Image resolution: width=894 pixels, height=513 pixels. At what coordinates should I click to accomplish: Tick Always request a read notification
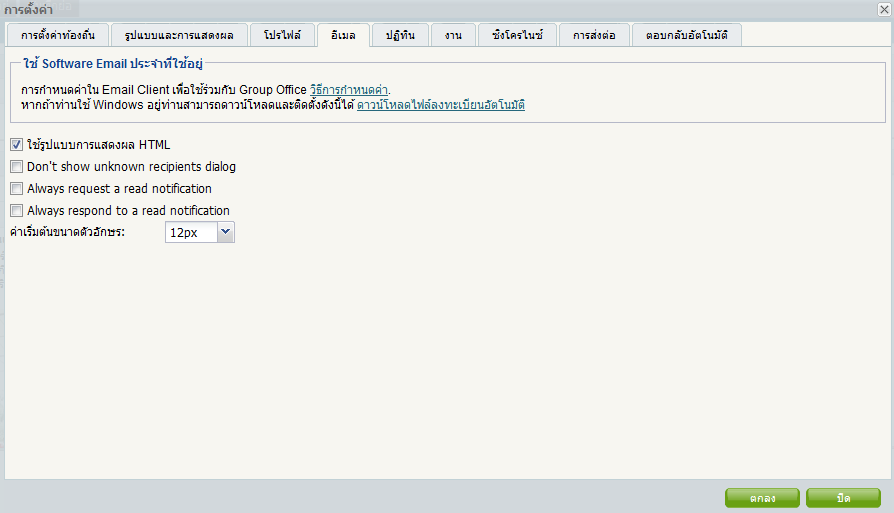click(17, 189)
